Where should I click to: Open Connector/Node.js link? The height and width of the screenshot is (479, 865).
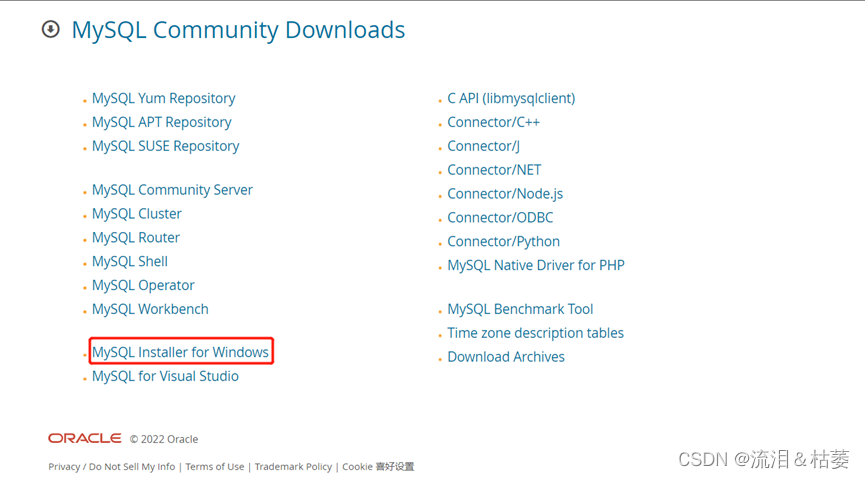[505, 194]
